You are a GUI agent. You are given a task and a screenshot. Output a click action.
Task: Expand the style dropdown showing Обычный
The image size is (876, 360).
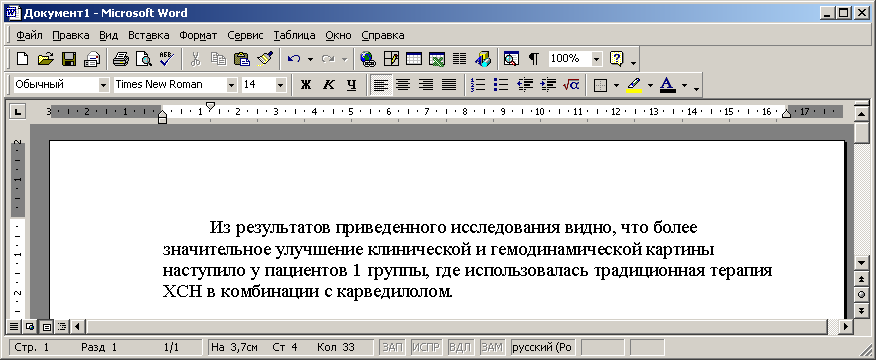click(x=103, y=85)
